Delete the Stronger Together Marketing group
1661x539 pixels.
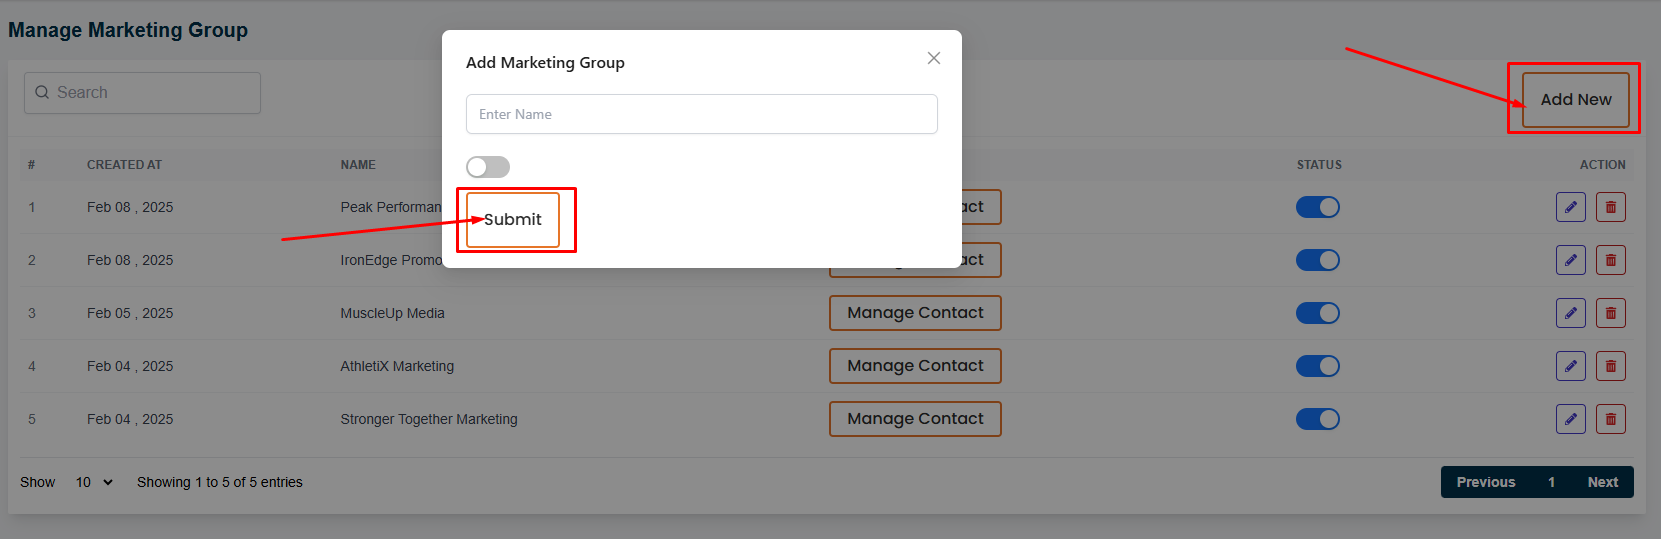click(1610, 419)
